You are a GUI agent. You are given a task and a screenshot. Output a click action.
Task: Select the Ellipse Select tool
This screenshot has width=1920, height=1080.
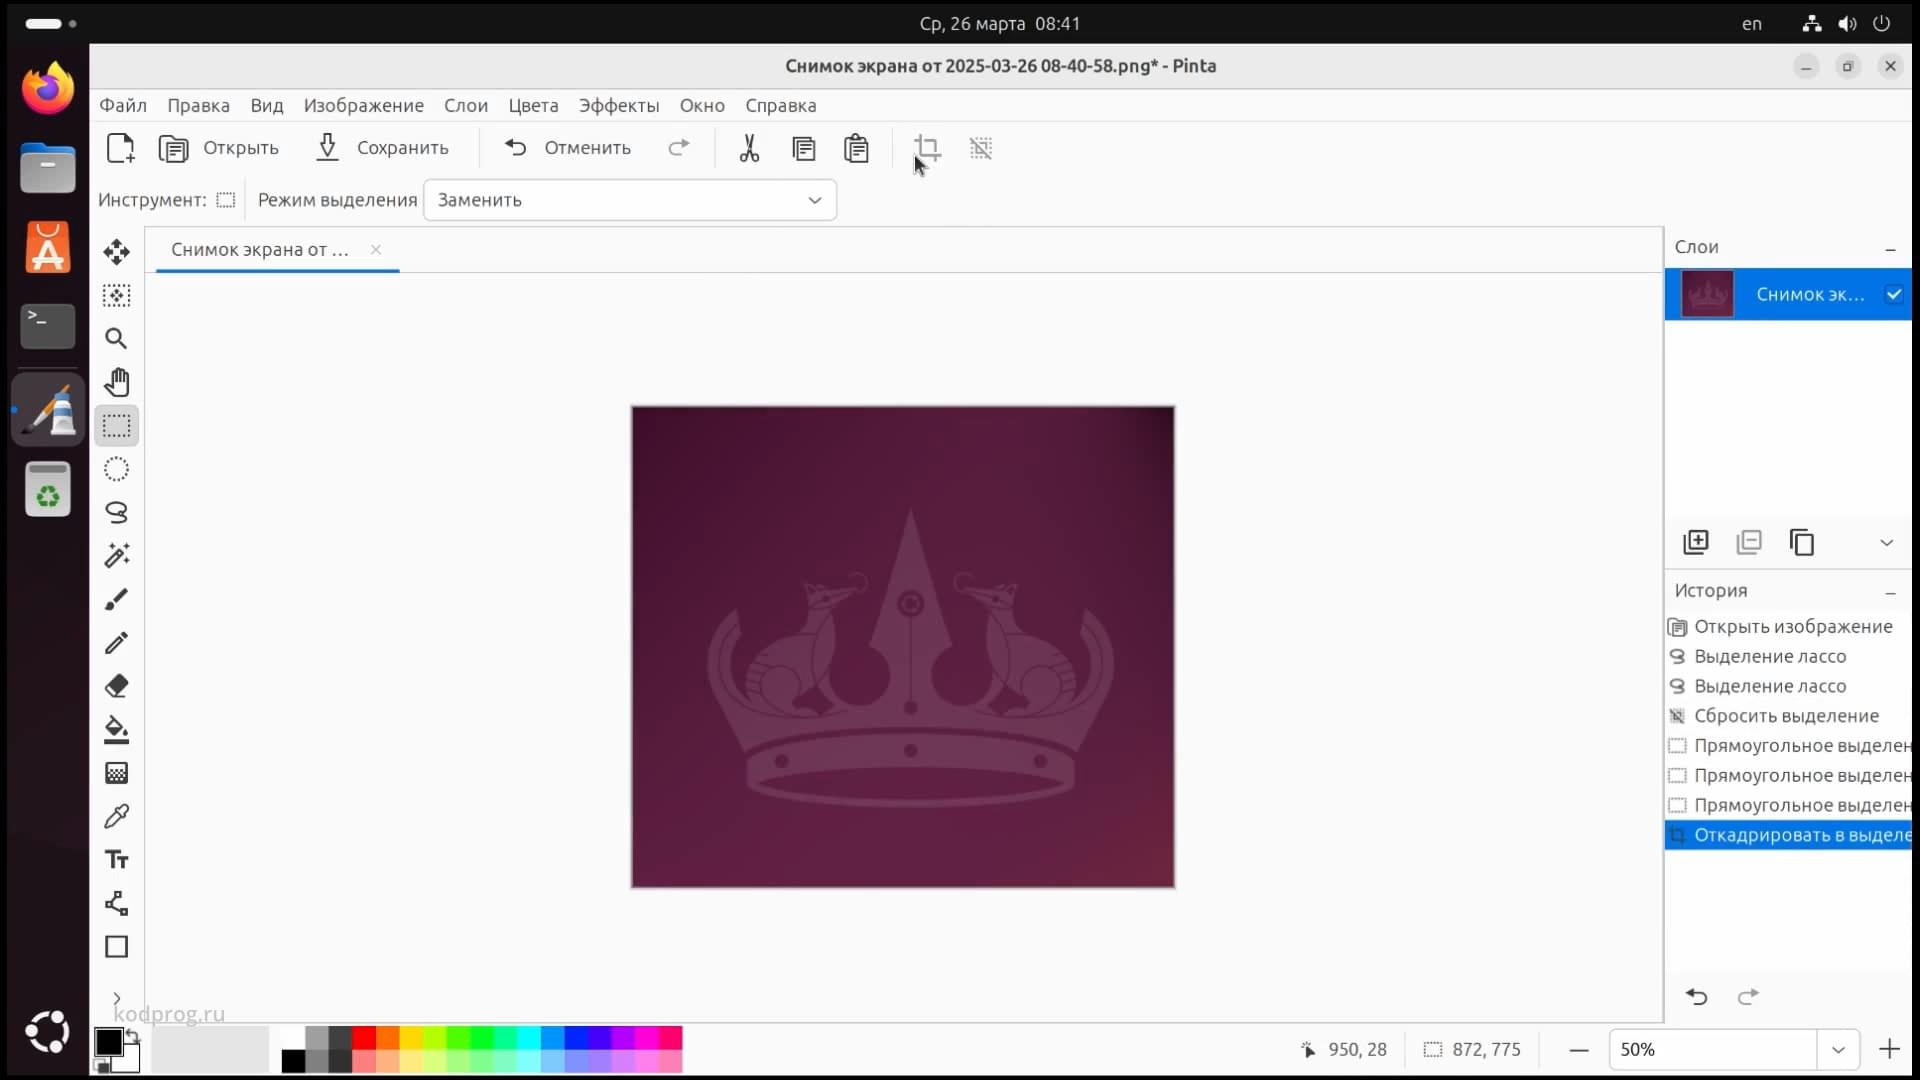pyautogui.click(x=116, y=469)
